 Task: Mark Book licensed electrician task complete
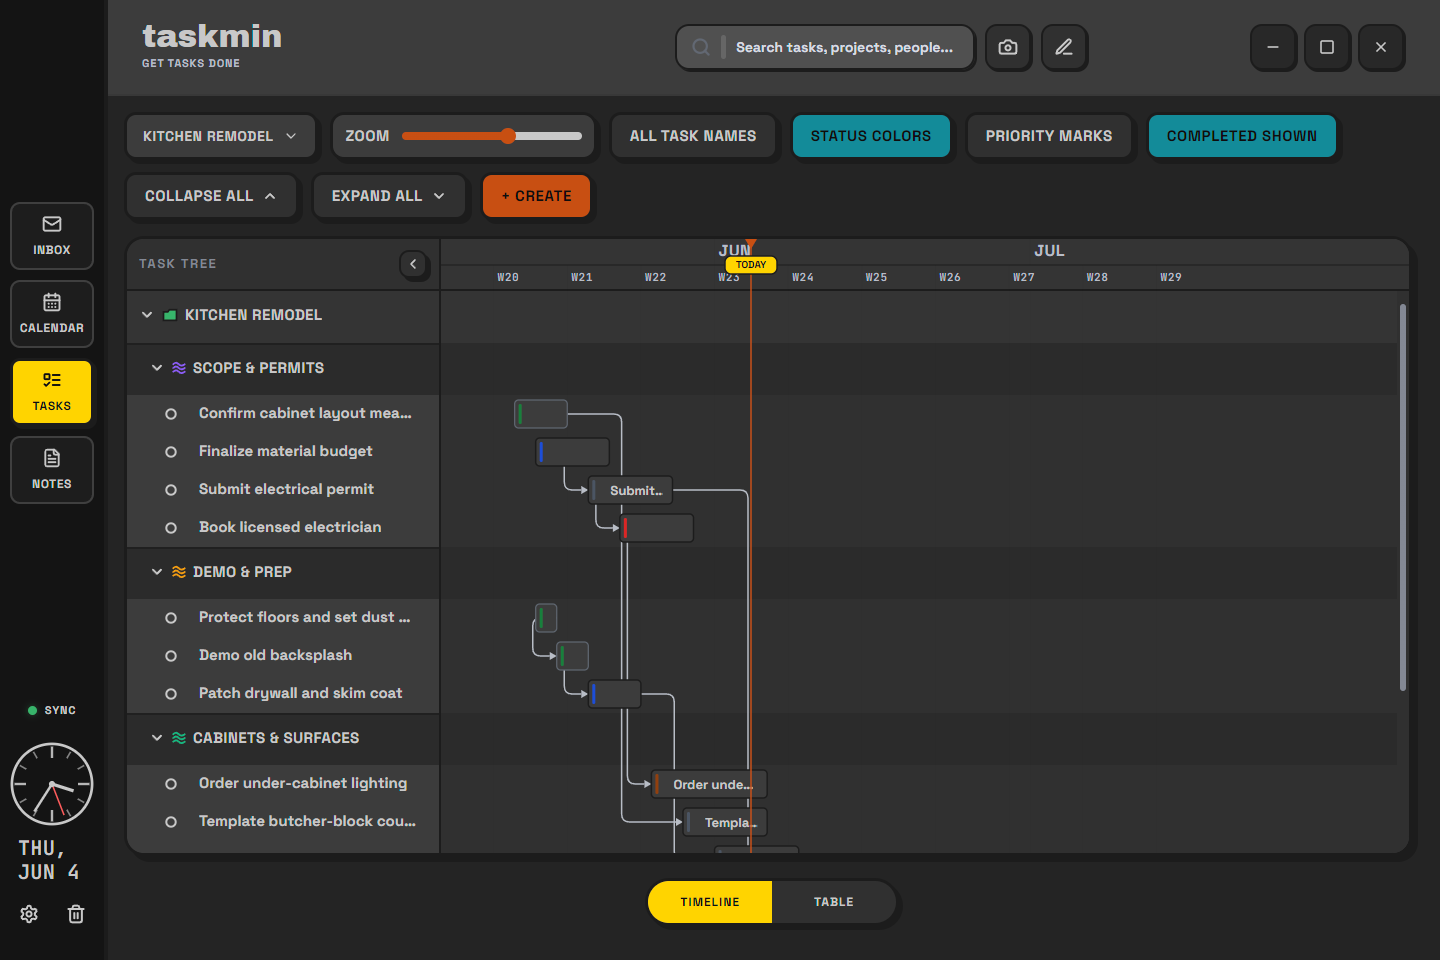(x=171, y=528)
